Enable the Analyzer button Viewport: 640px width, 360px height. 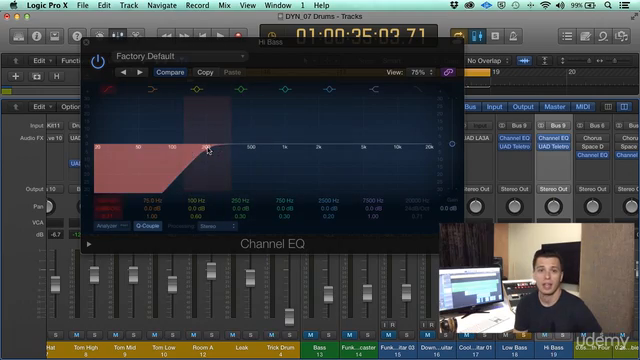pyautogui.click(x=111, y=226)
